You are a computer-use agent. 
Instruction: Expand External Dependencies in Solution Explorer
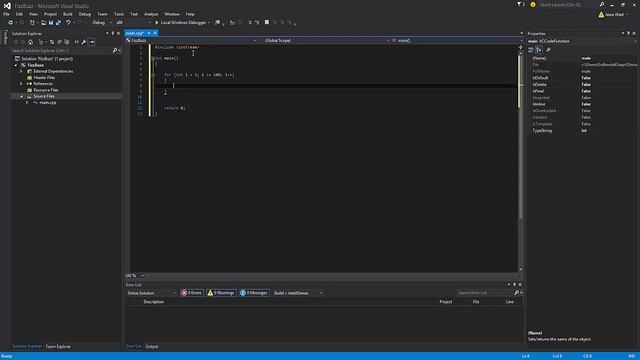21,71
